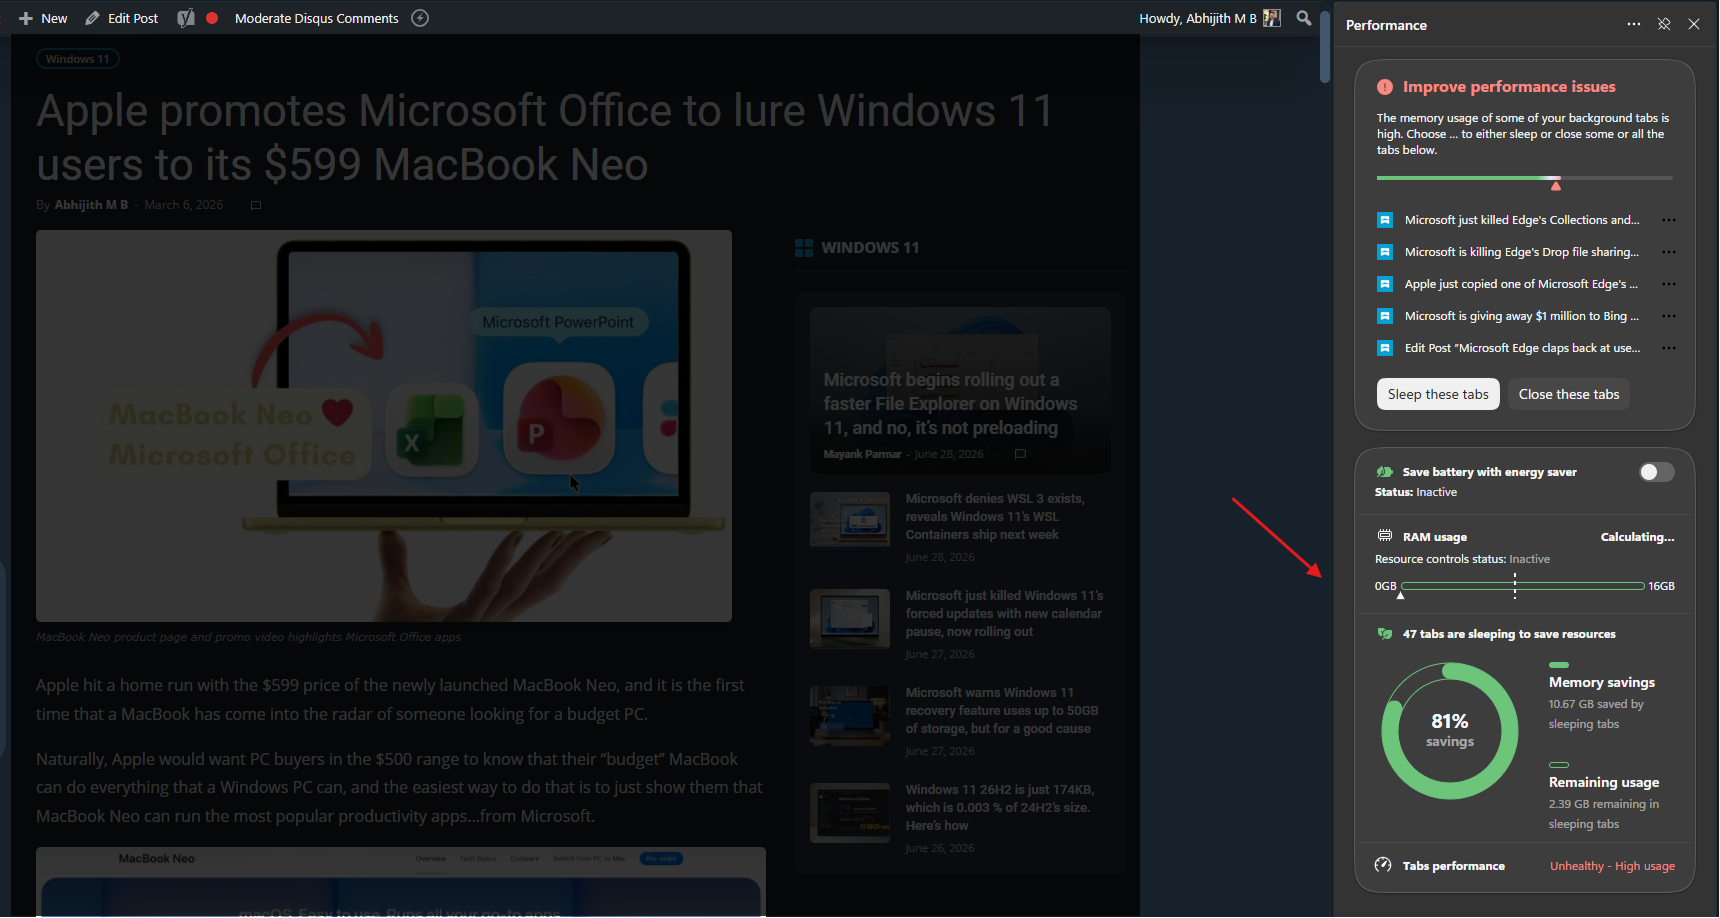Click the MacBook Neo featured image
Screen dimensions: 1720x918
click(384, 426)
